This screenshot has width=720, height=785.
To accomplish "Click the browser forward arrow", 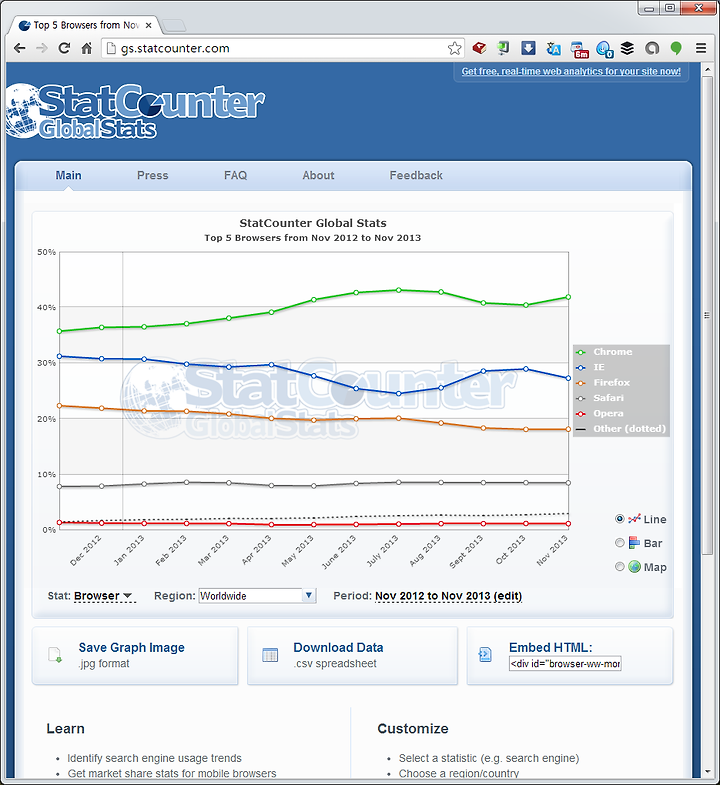I will pos(42,49).
